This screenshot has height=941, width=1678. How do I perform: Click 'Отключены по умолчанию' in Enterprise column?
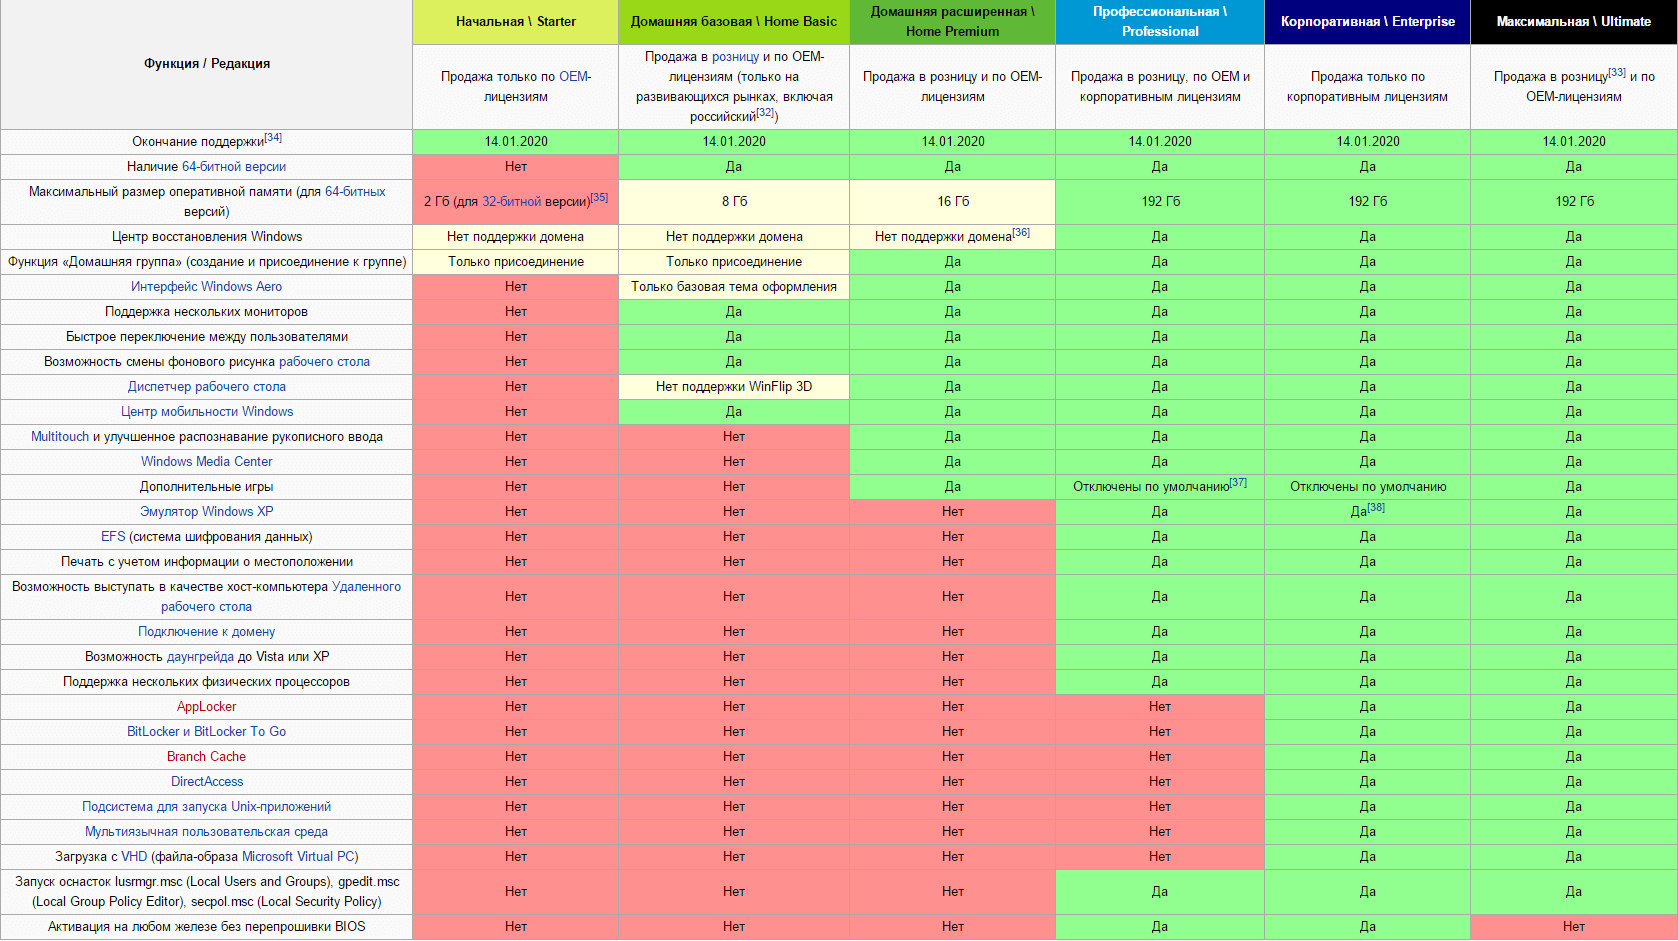(1367, 486)
